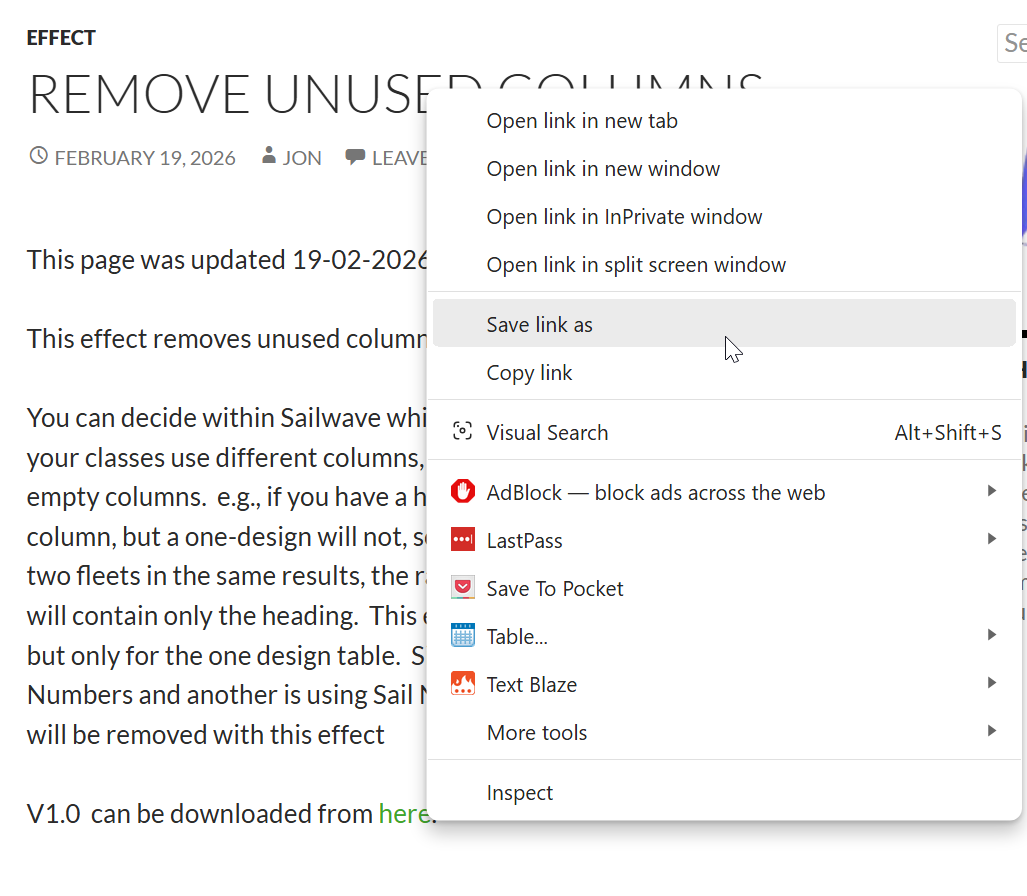Click the blue Table extension icon
The image size is (1027, 896).
462,636
